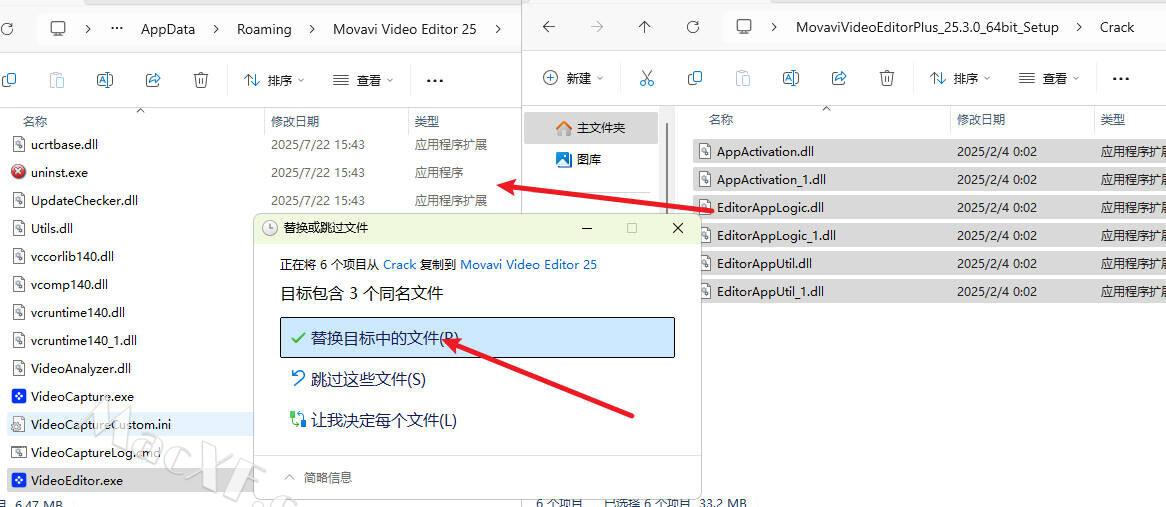The width and height of the screenshot is (1166, 507).
Task: Click Refresh icon in right window
Action: point(693,28)
